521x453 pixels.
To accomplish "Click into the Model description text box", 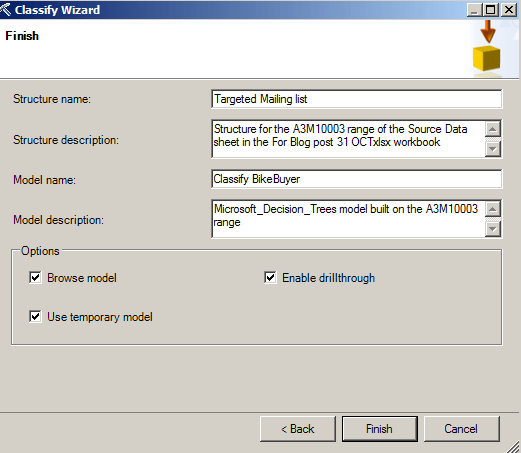I will point(349,219).
